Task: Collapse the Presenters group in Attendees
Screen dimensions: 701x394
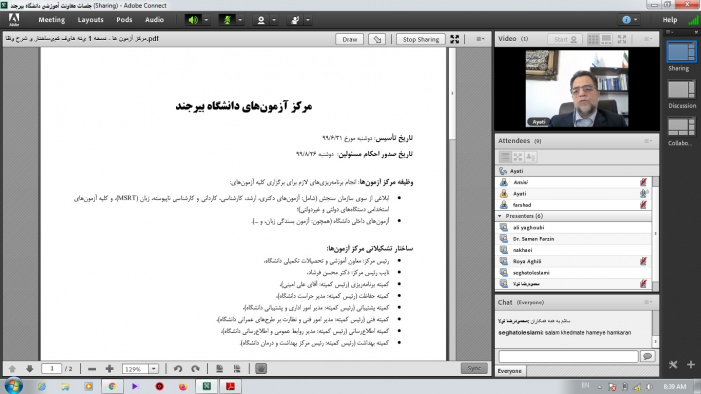Action: (500, 216)
